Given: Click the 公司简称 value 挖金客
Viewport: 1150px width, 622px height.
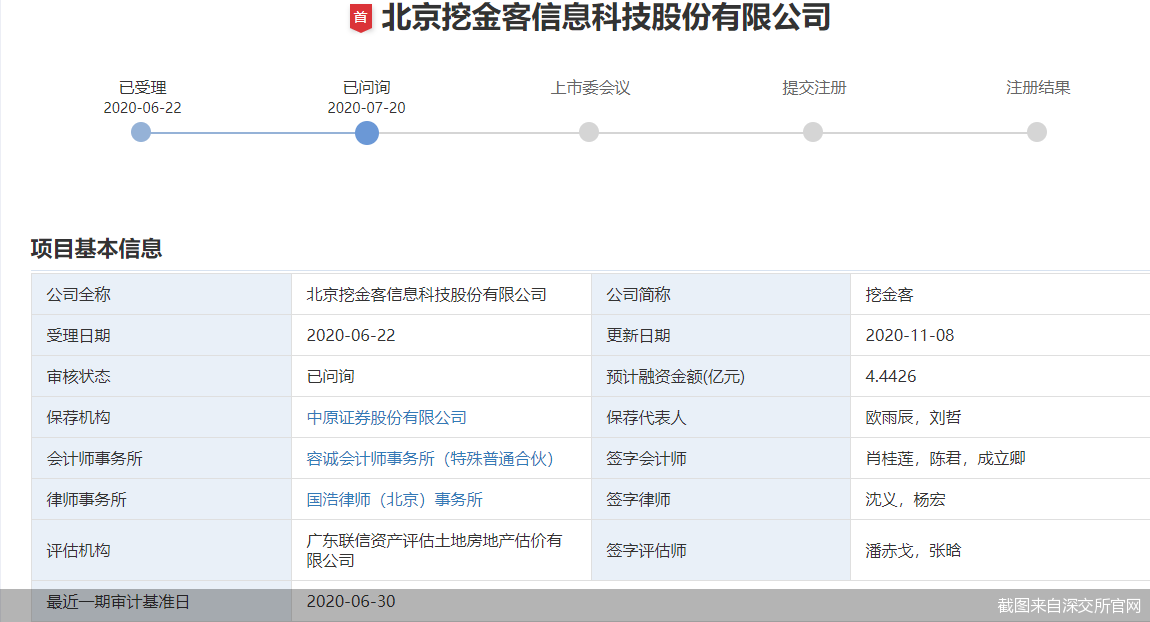Looking at the screenshot, I should click(x=890, y=295).
